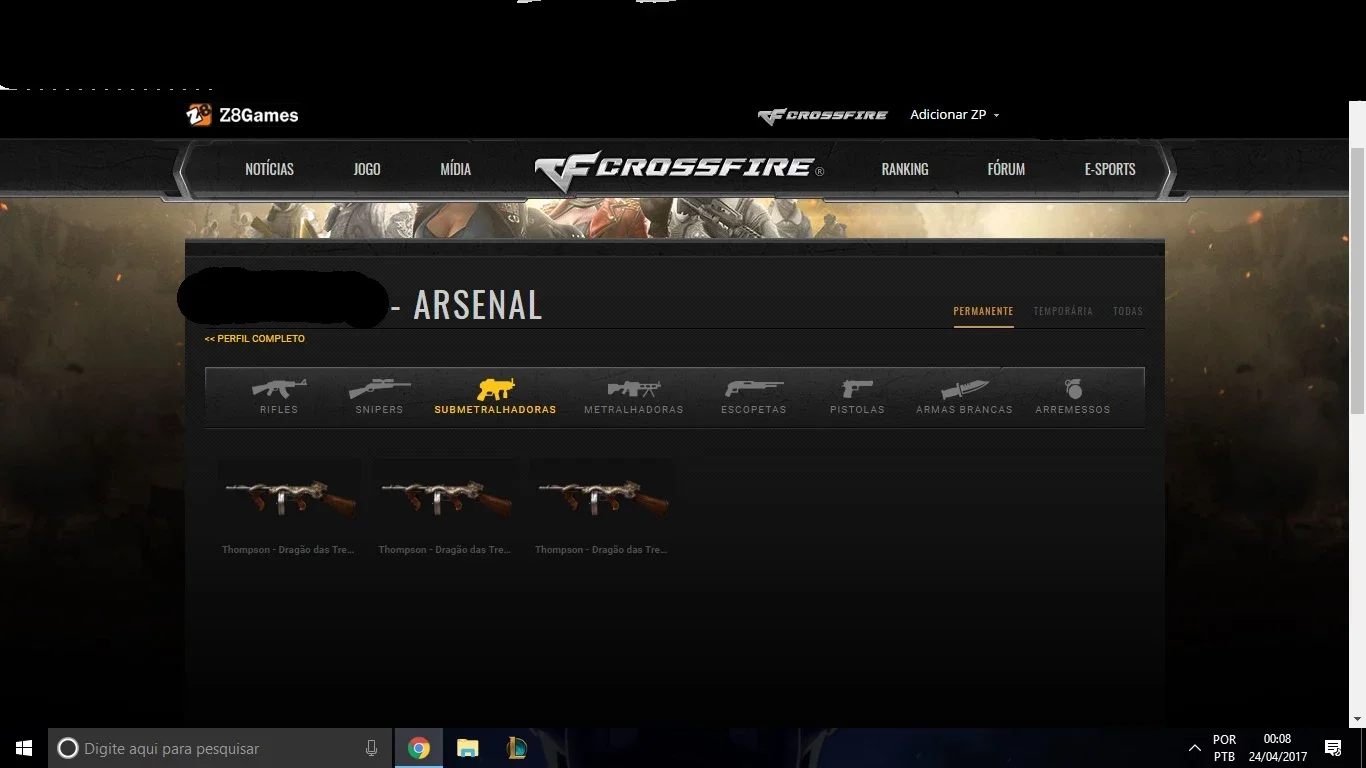Switch to the Todas tab
1366x768 pixels.
pos(1128,311)
